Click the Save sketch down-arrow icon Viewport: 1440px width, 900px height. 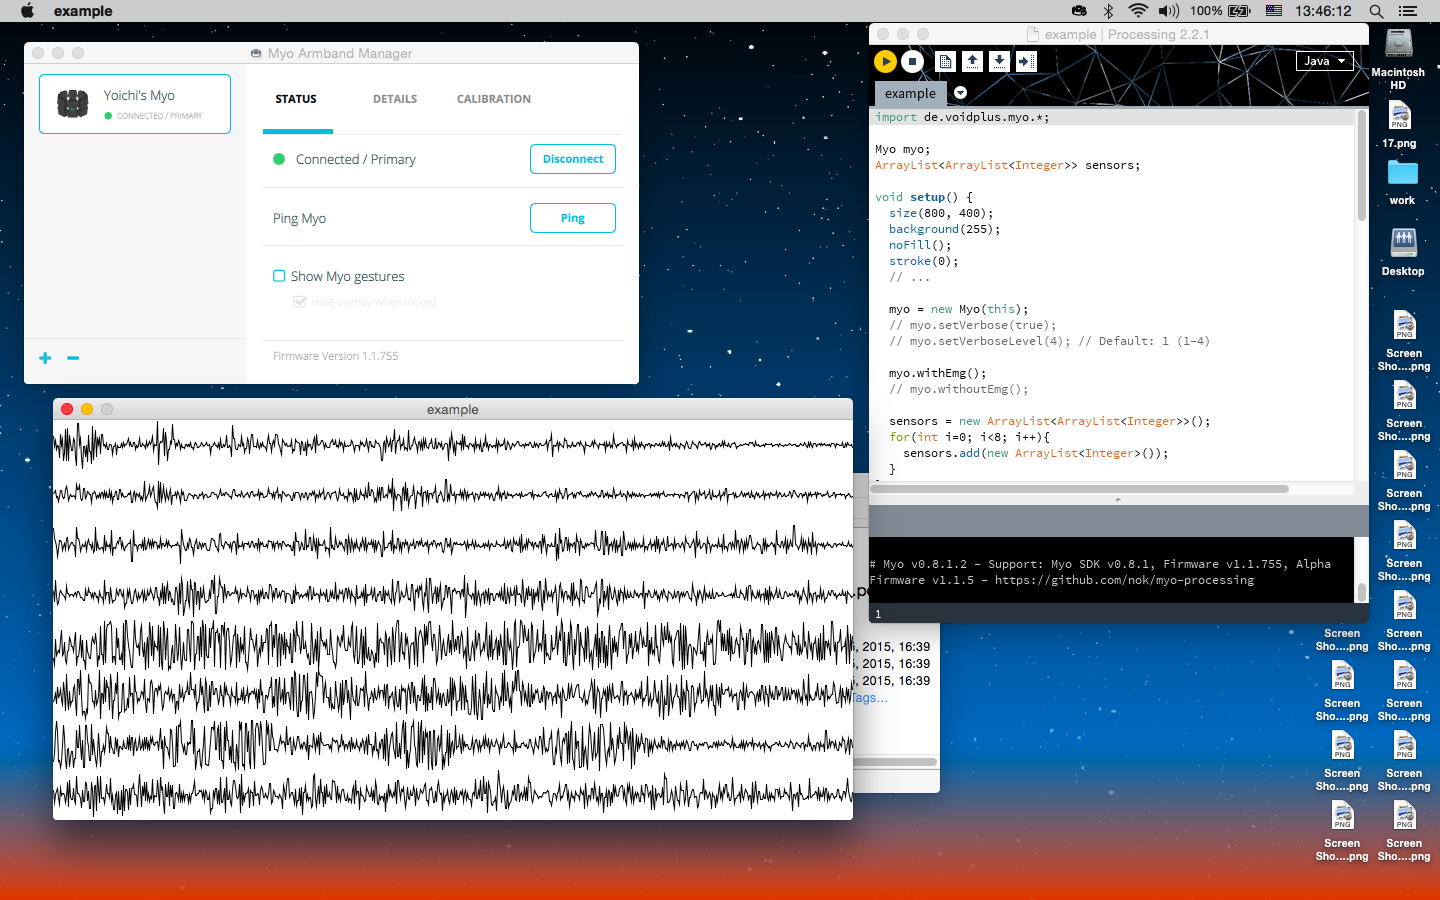(999, 61)
